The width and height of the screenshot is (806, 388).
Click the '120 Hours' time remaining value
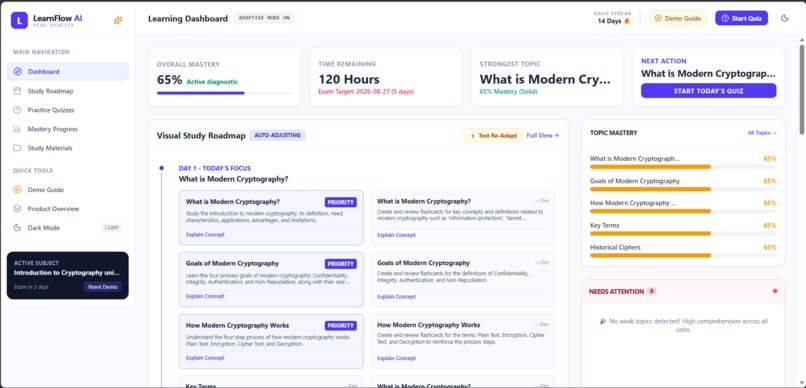349,80
